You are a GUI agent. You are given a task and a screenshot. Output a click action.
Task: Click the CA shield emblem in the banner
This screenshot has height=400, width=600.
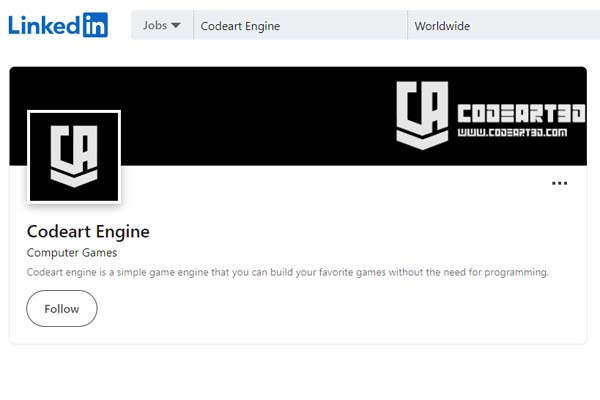[424, 115]
